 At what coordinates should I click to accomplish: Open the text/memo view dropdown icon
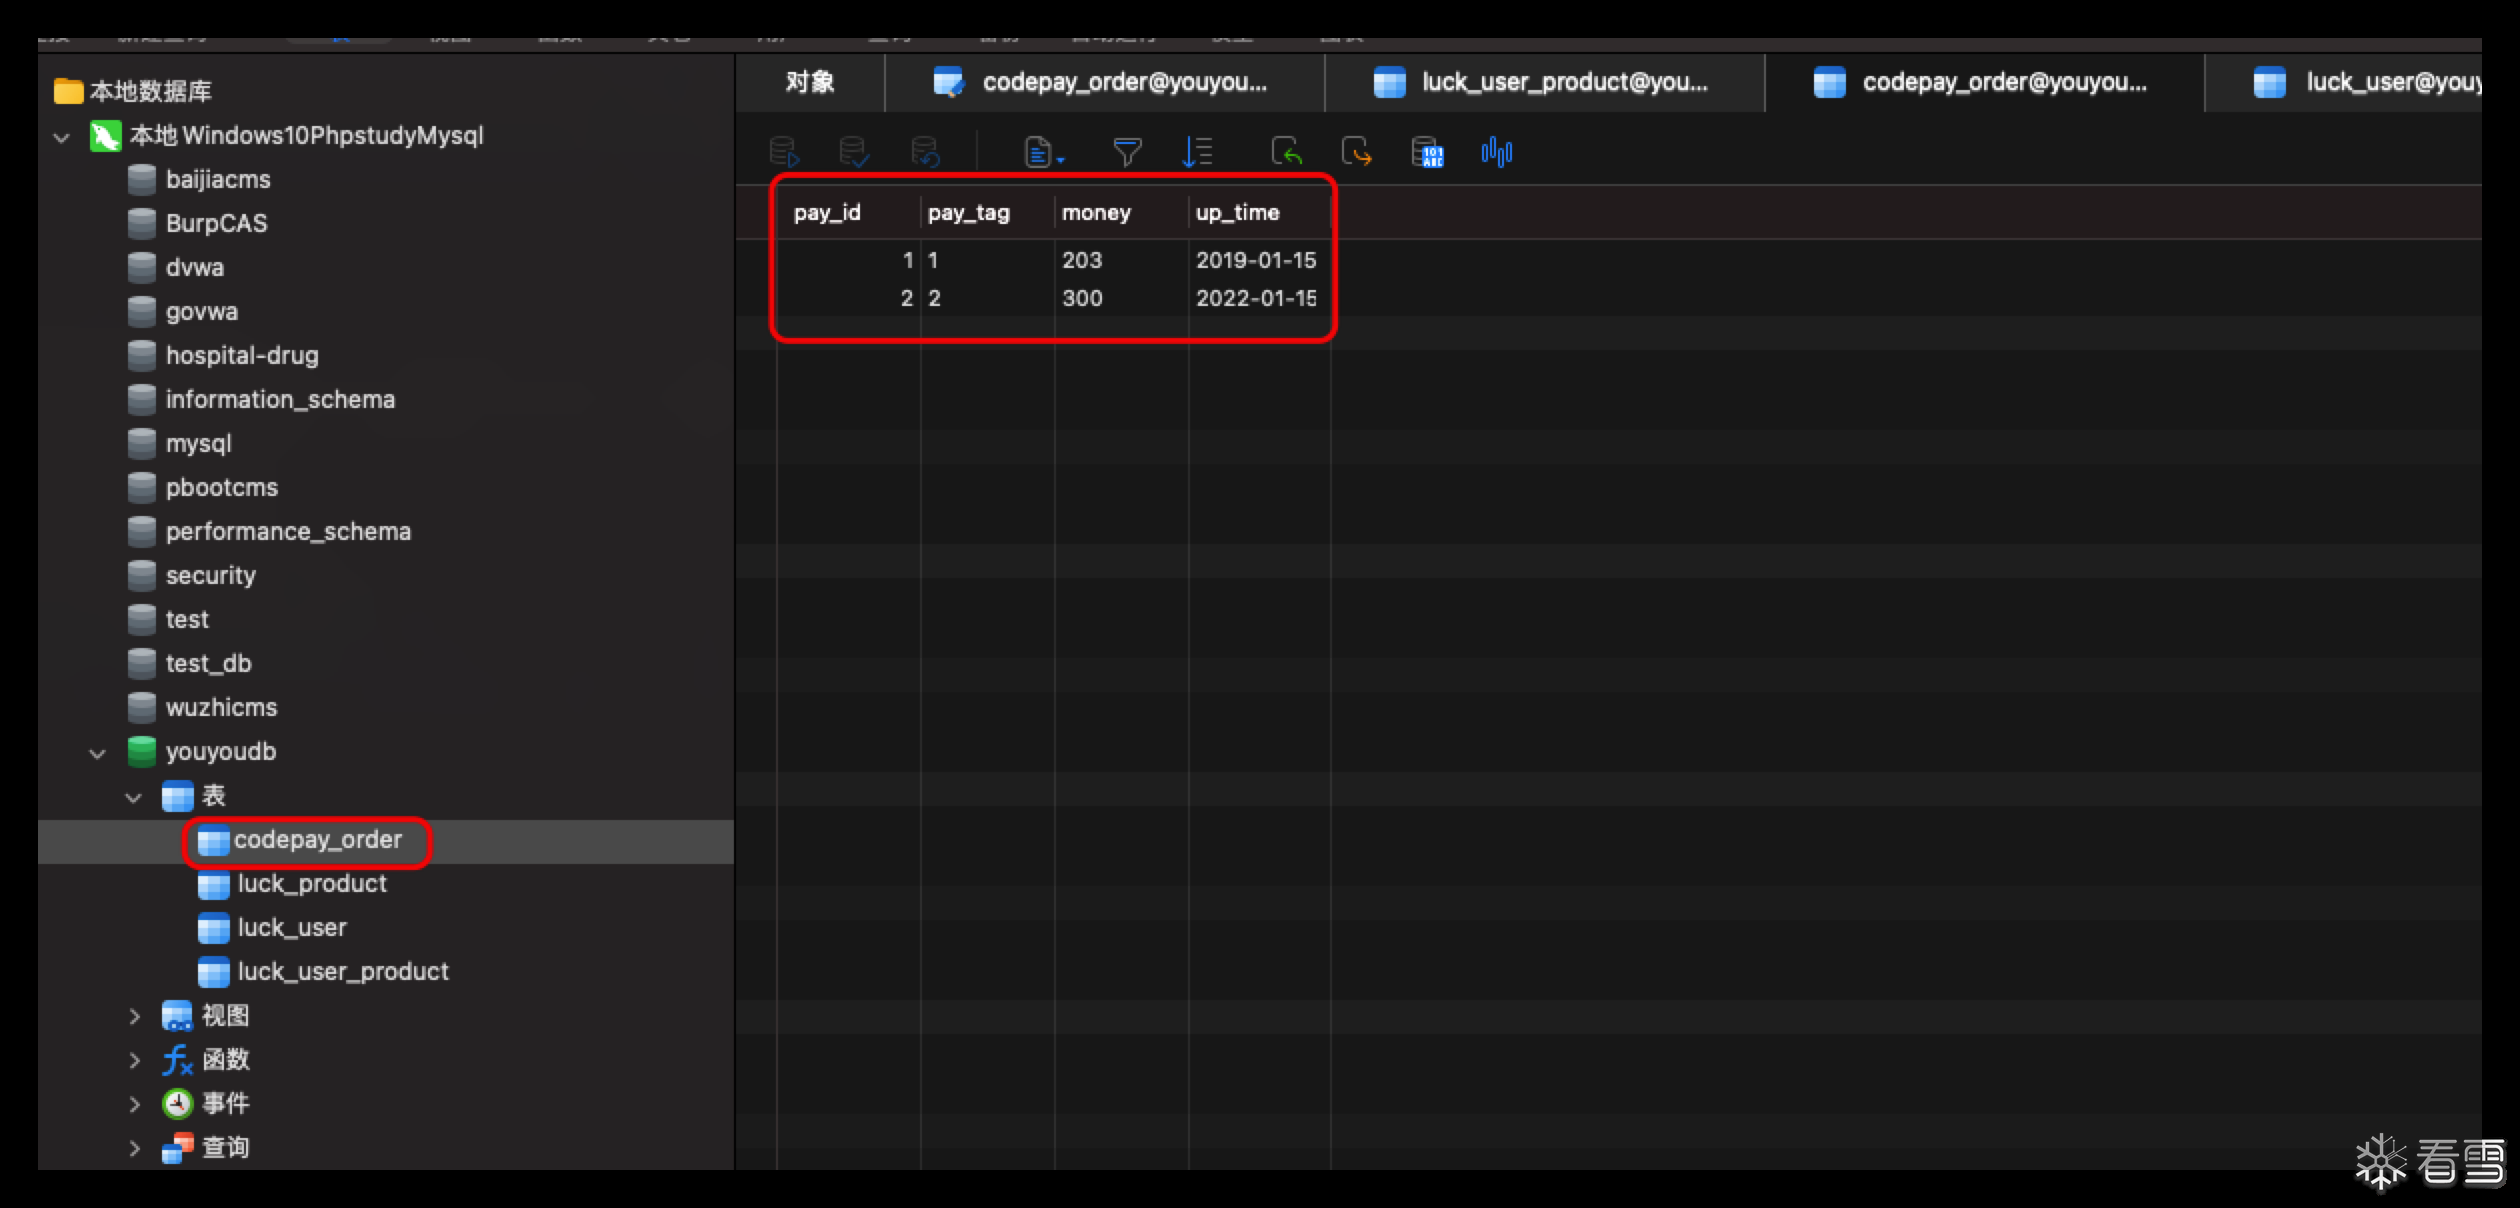pyautogui.click(x=1044, y=152)
